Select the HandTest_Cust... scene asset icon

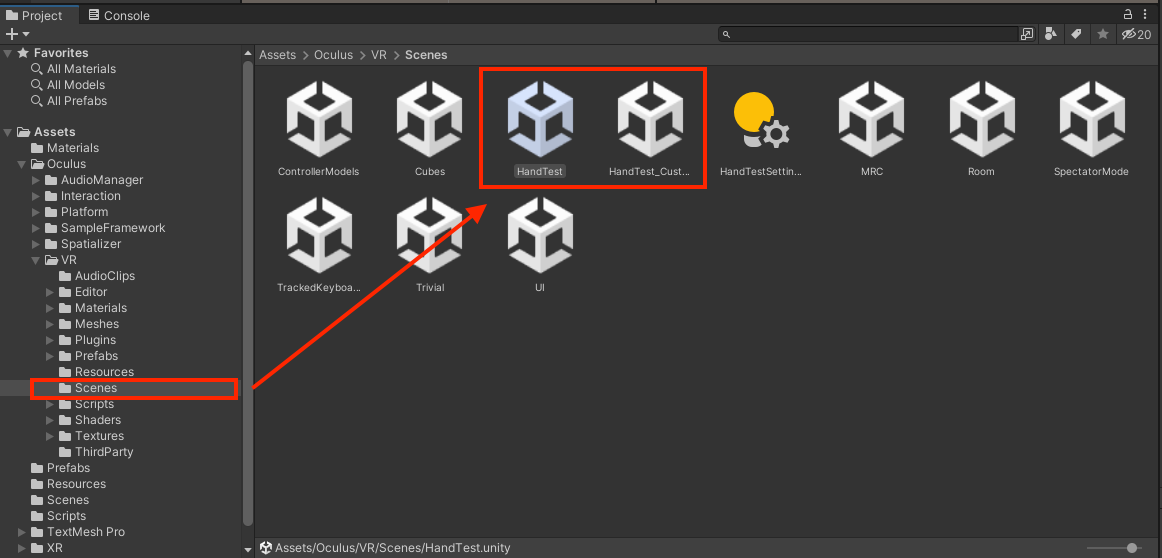(651, 120)
